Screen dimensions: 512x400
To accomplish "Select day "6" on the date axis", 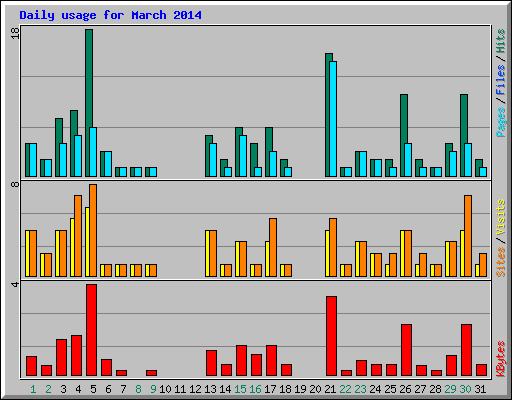I will pos(108,389).
